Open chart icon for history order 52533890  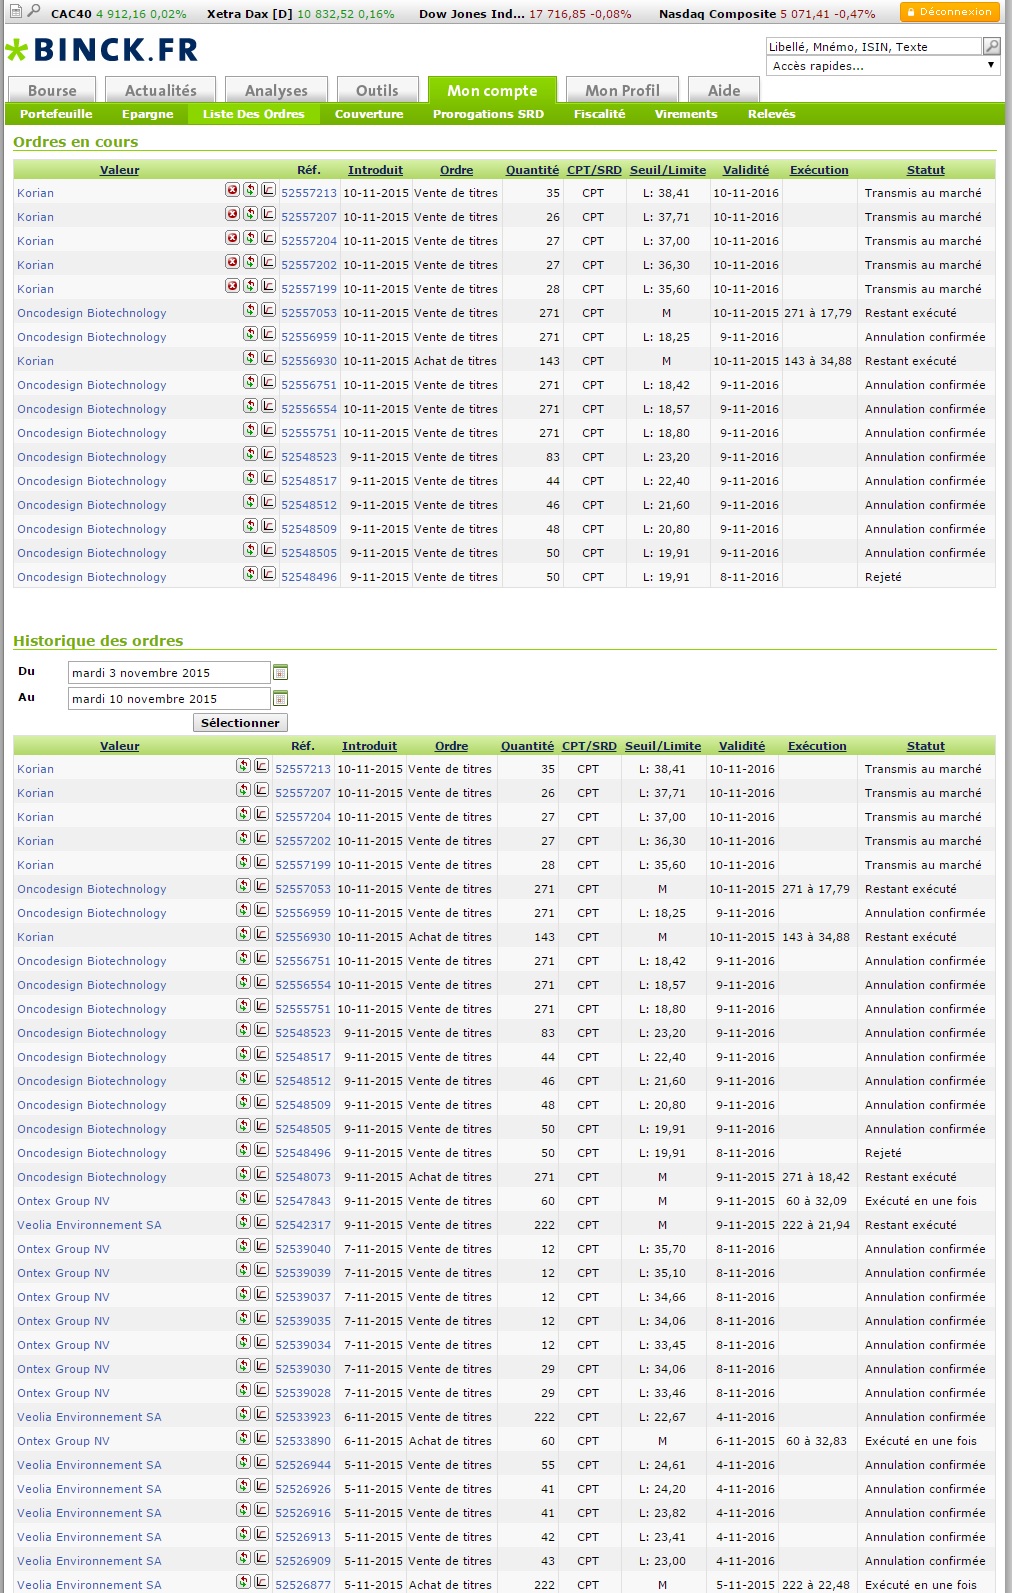(261, 1438)
